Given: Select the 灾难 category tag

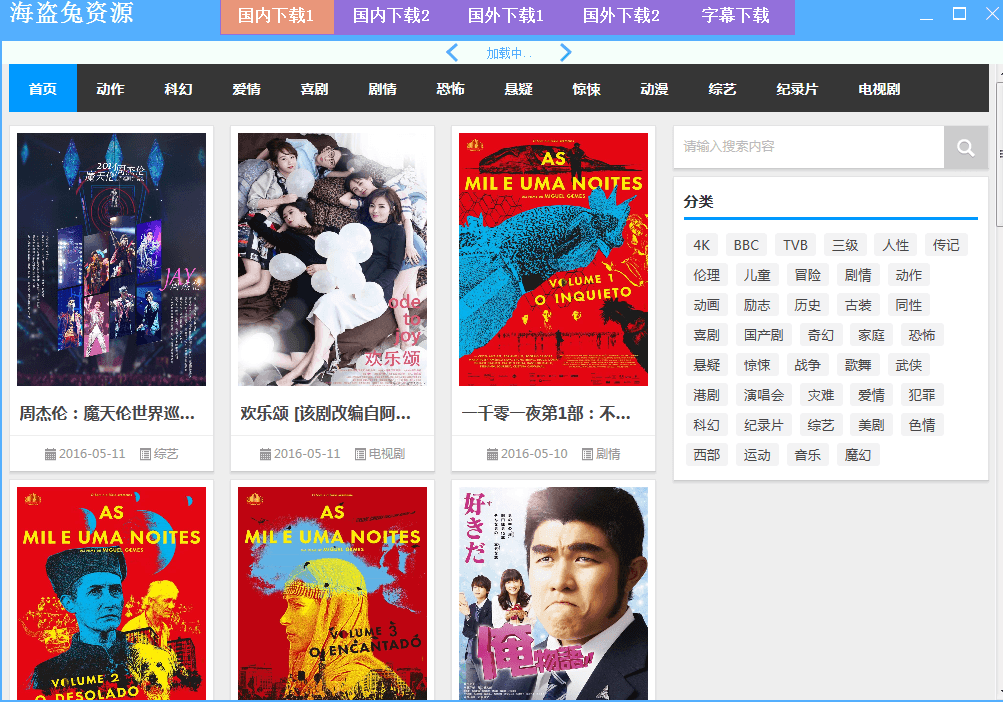Looking at the screenshot, I should [821, 395].
